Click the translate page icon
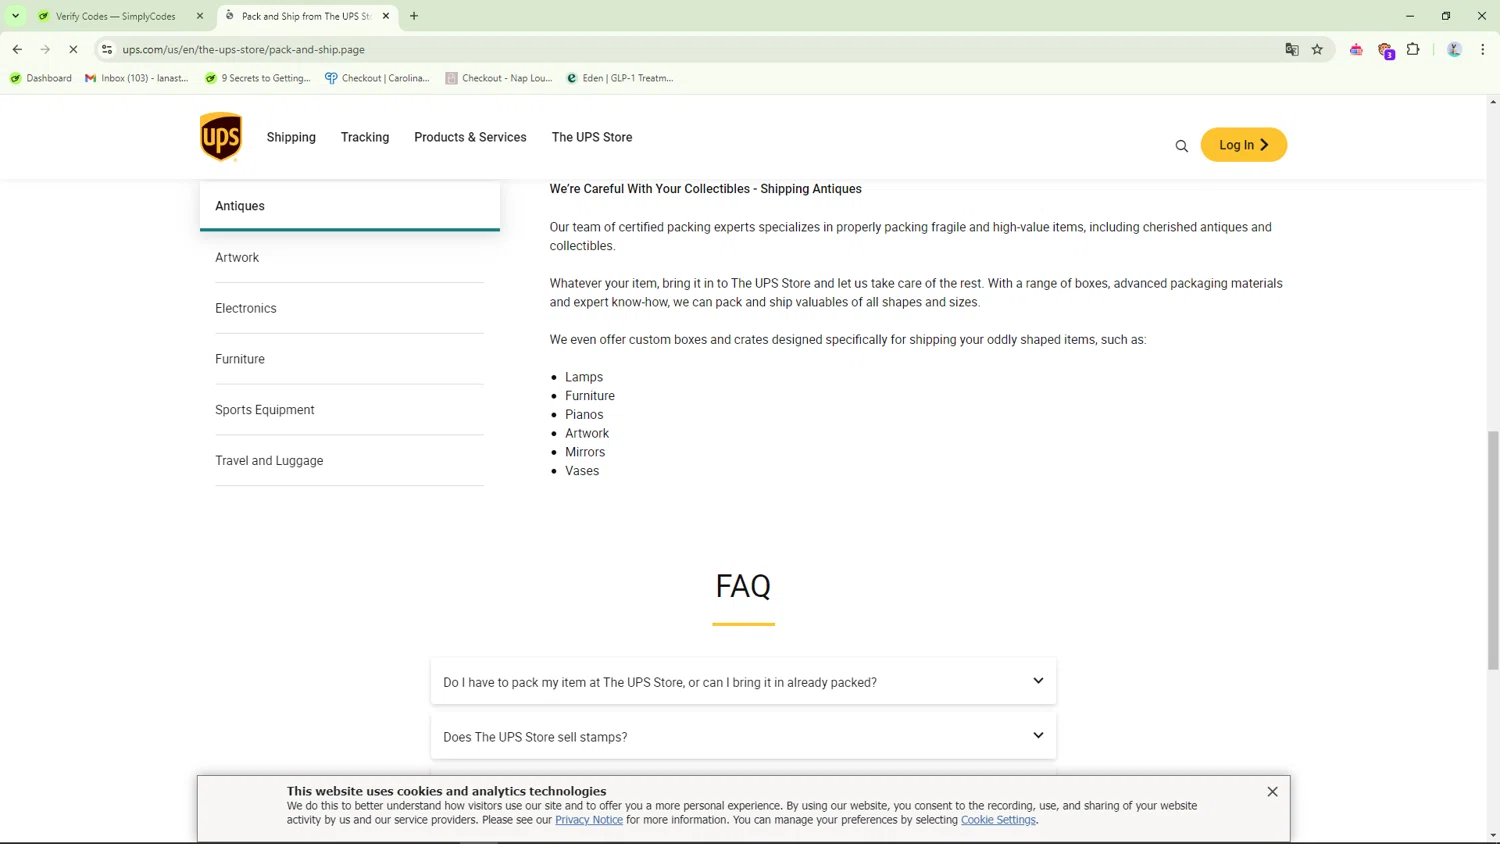 click(x=1292, y=49)
